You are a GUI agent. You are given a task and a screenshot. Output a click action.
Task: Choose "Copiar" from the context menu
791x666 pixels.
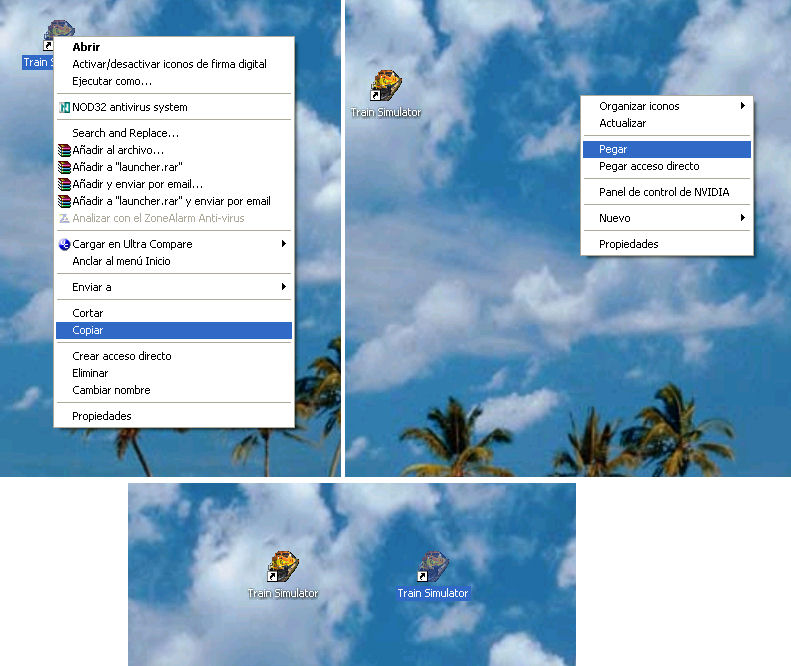pyautogui.click(x=88, y=330)
